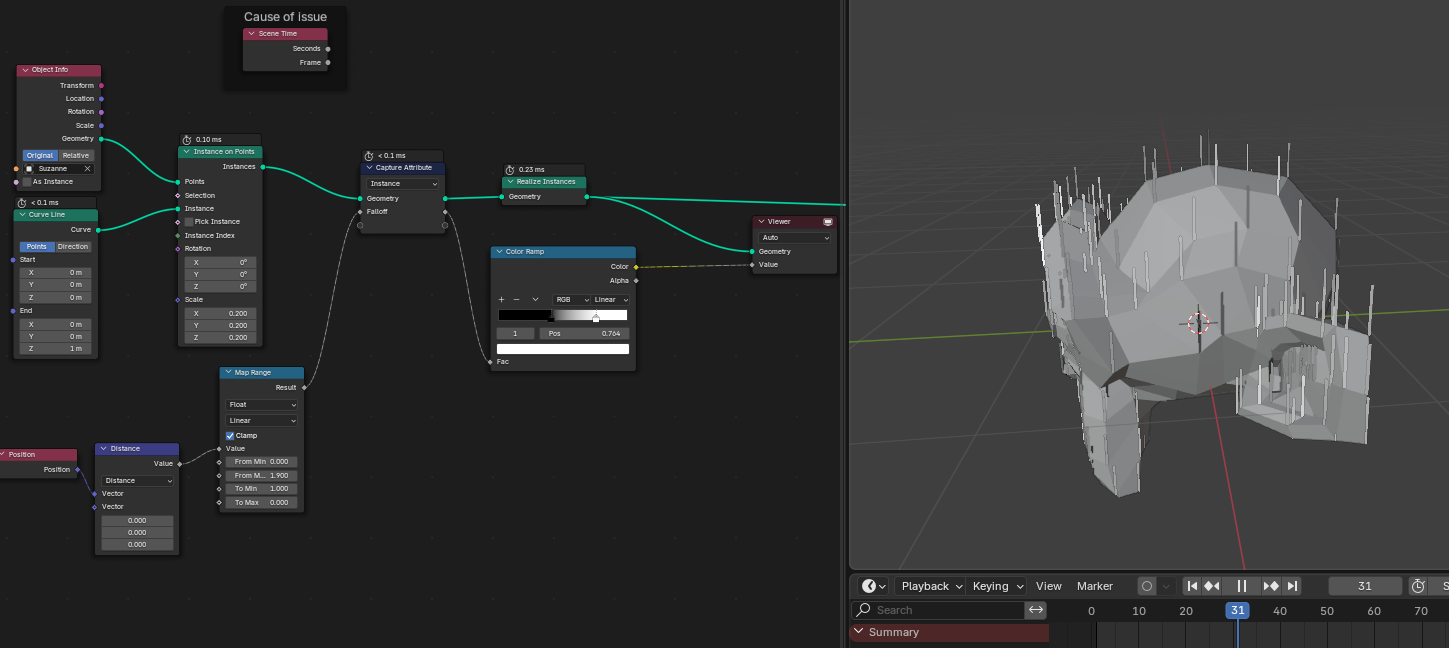Click the Viewer node active icon
This screenshot has height=648, width=1449.
[x=828, y=221]
